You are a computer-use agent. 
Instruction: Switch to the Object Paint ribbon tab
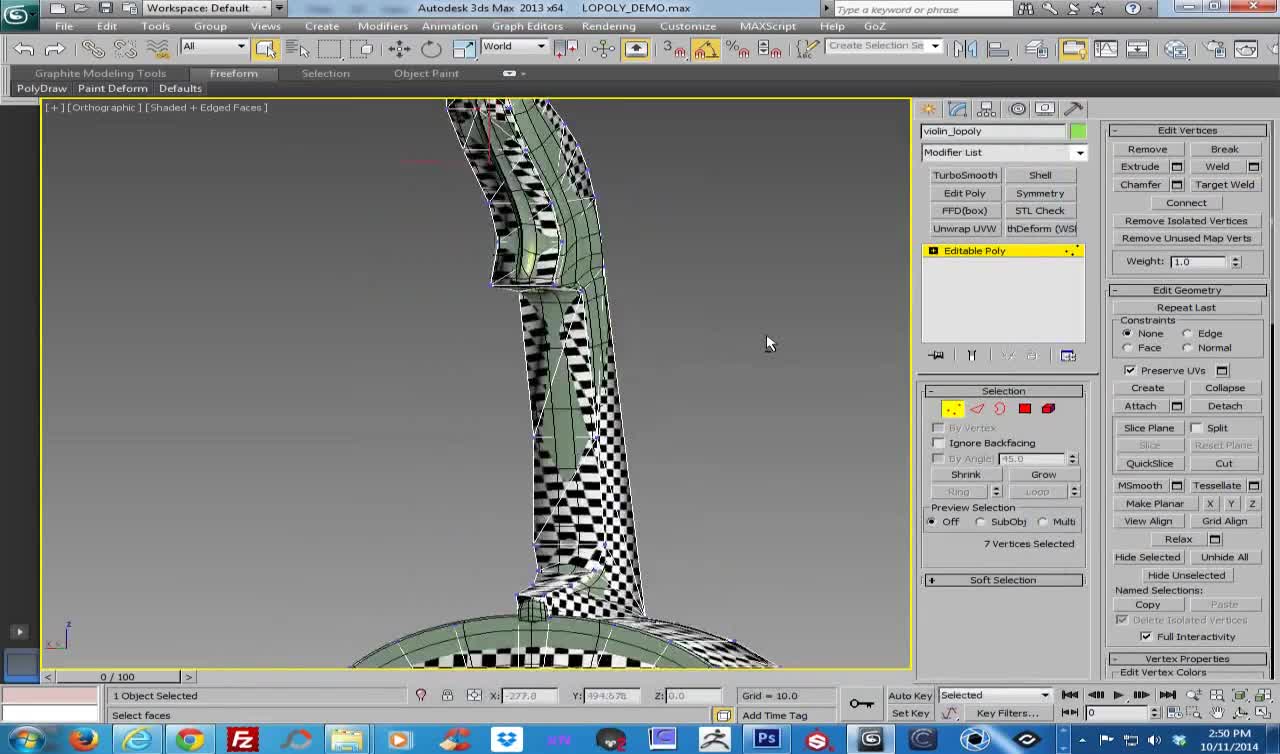[426, 73]
